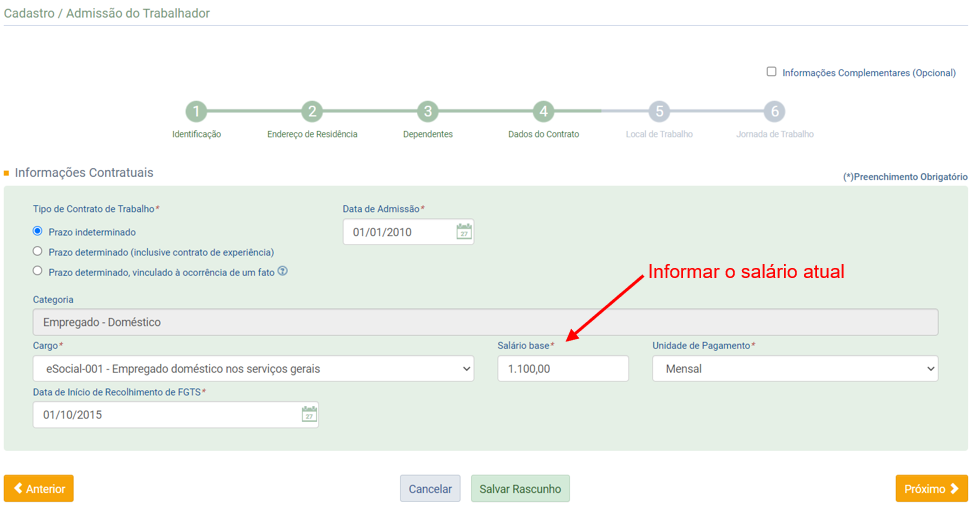The height and width of the screenshot is (505, 979).
Task: Click the help icon beside ocorrência de um fato
Action: [x=282, y=271]
